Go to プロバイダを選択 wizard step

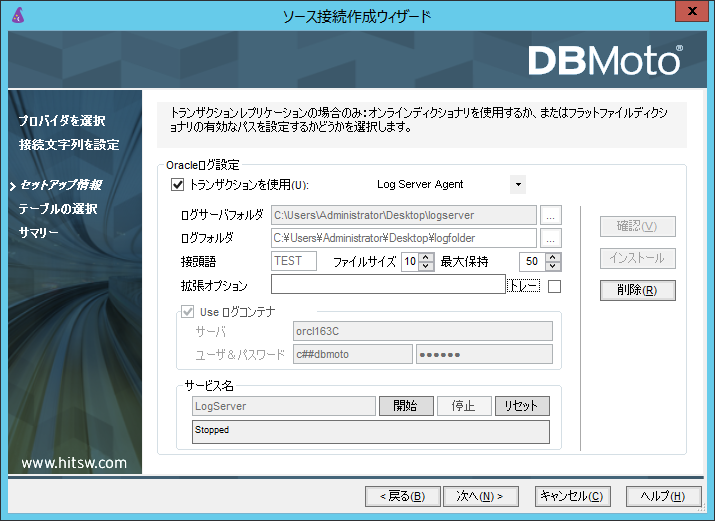(x=62, y=121)
